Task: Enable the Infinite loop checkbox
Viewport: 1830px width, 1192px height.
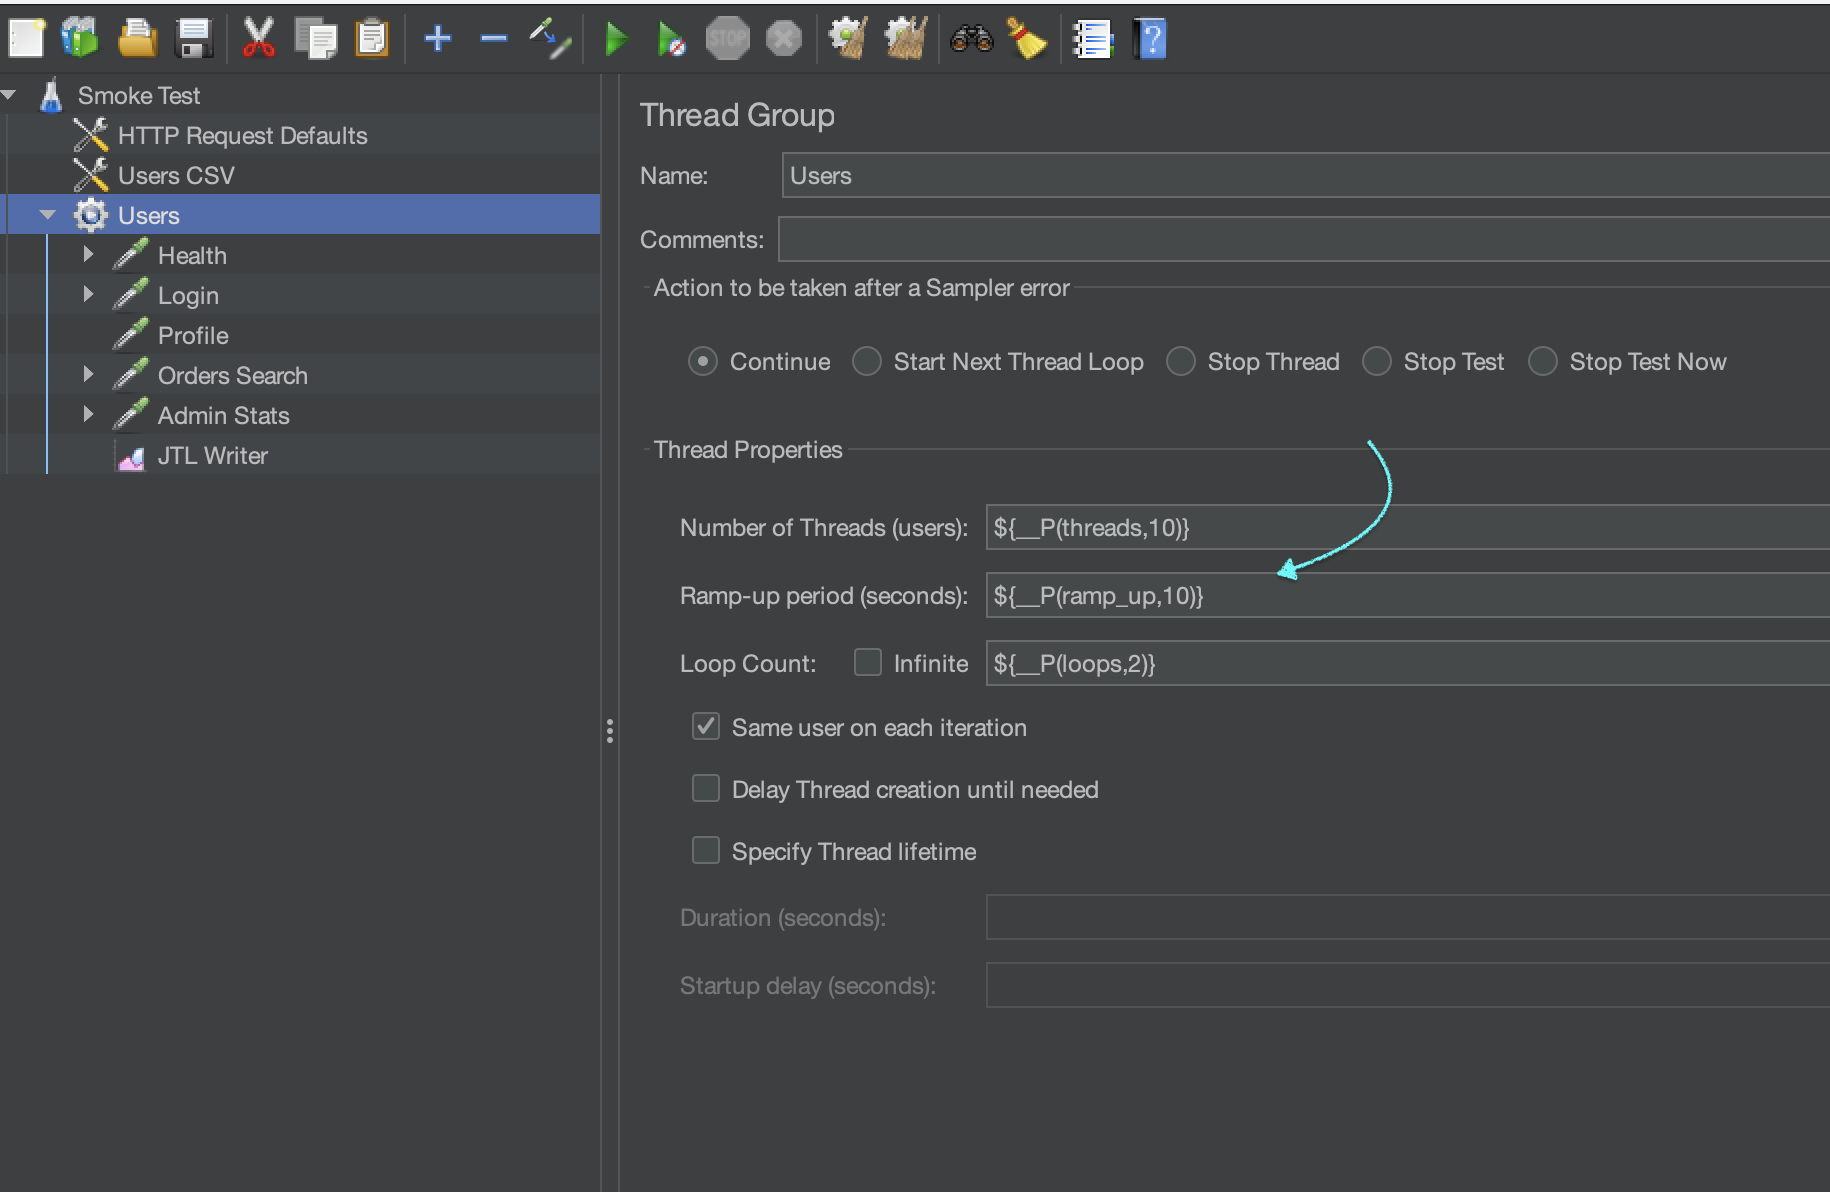Action: pyautogui.click(x=867, y=663)
